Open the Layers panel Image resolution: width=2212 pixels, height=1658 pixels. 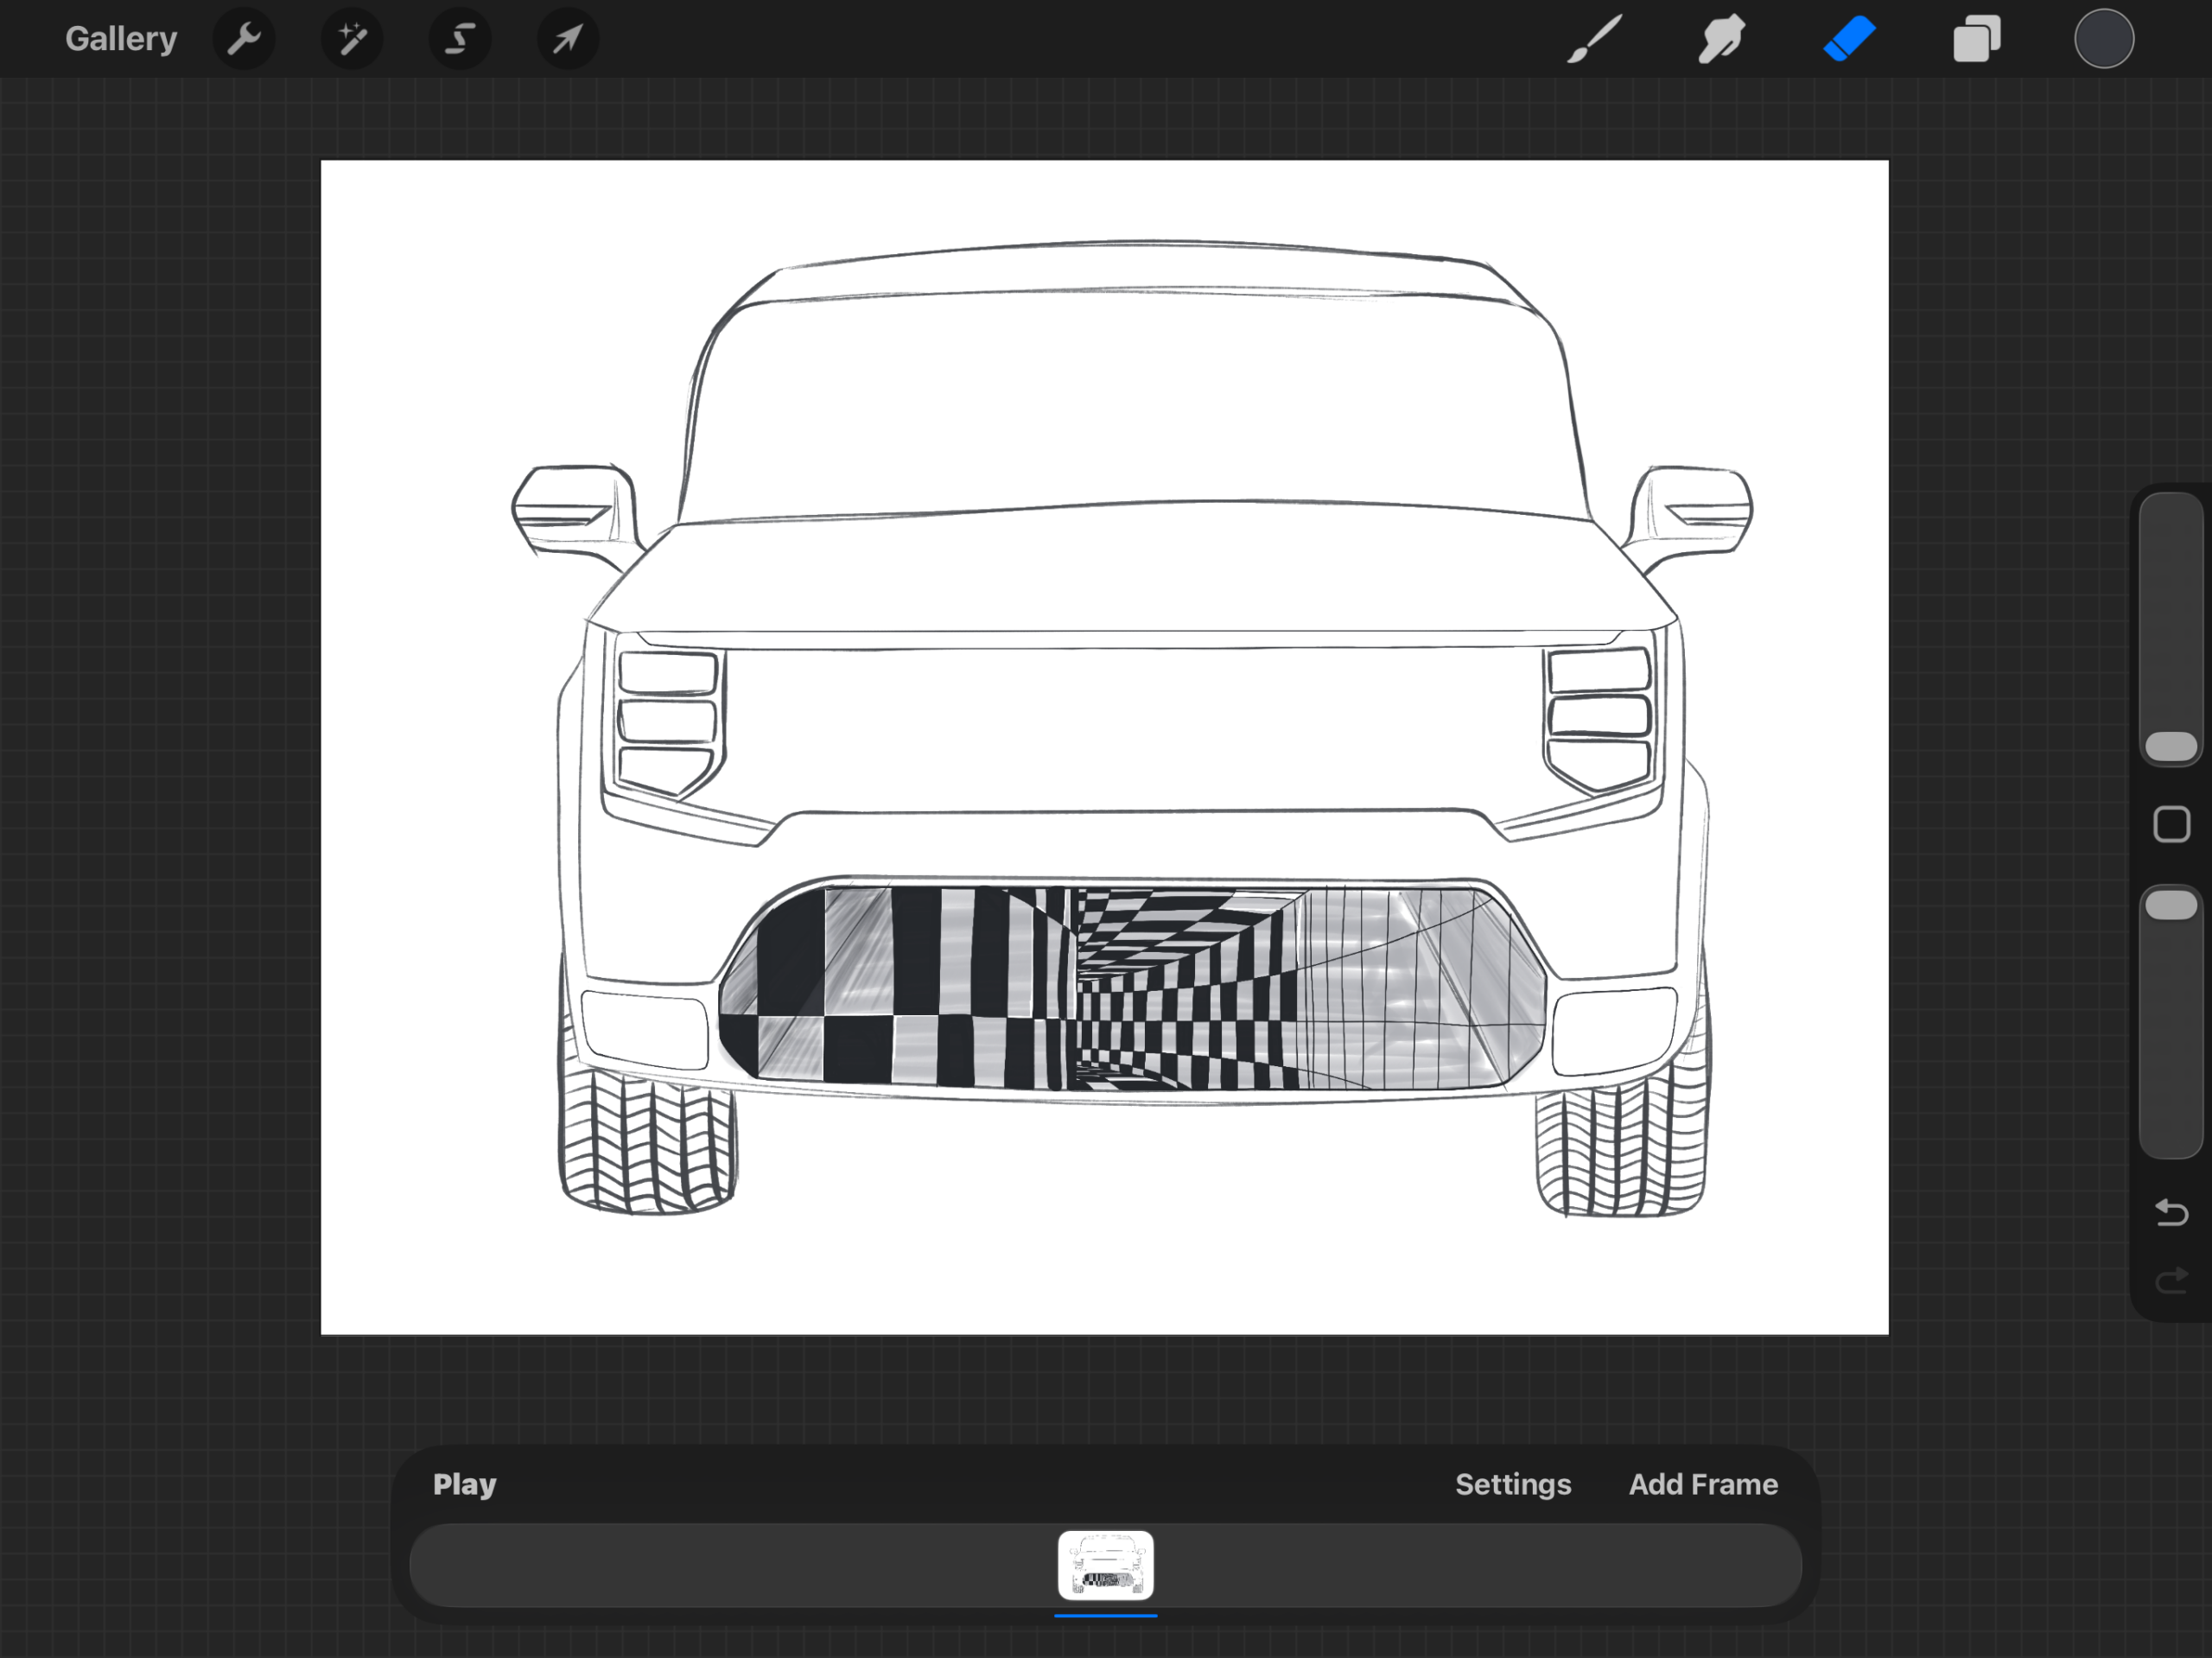(x=1977, y=39)
